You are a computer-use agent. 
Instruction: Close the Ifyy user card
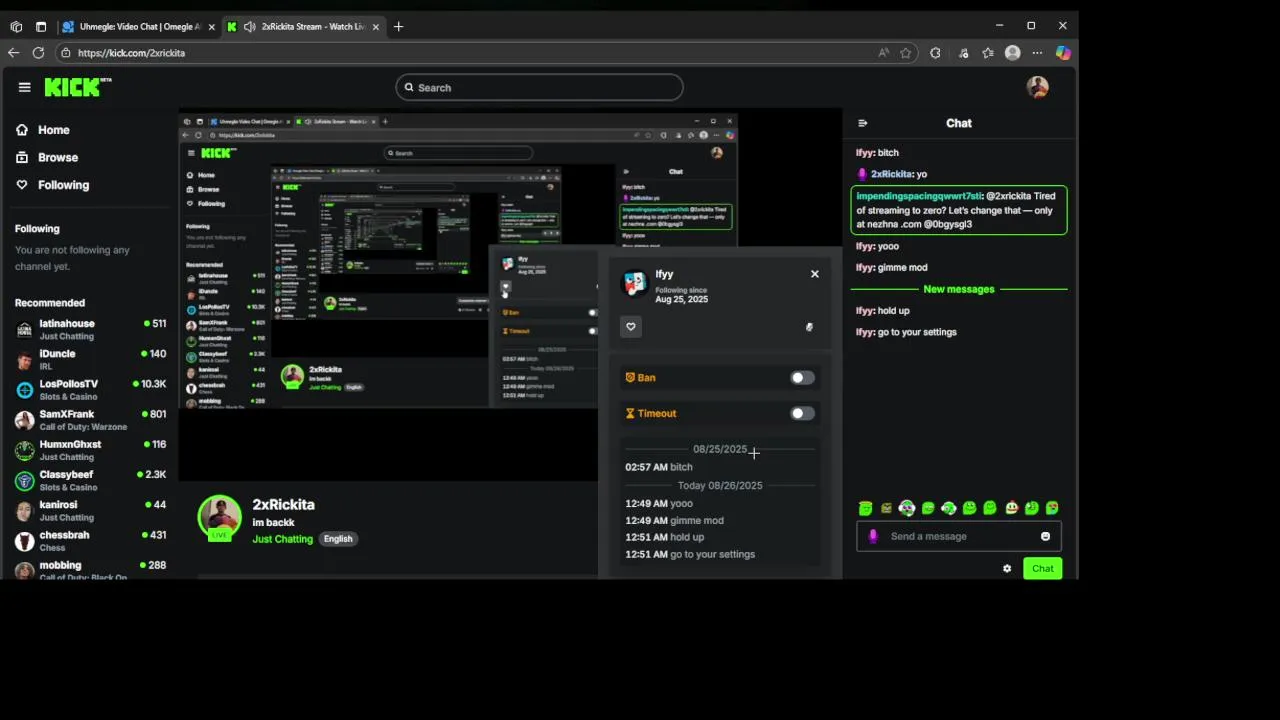coord(815,274)
